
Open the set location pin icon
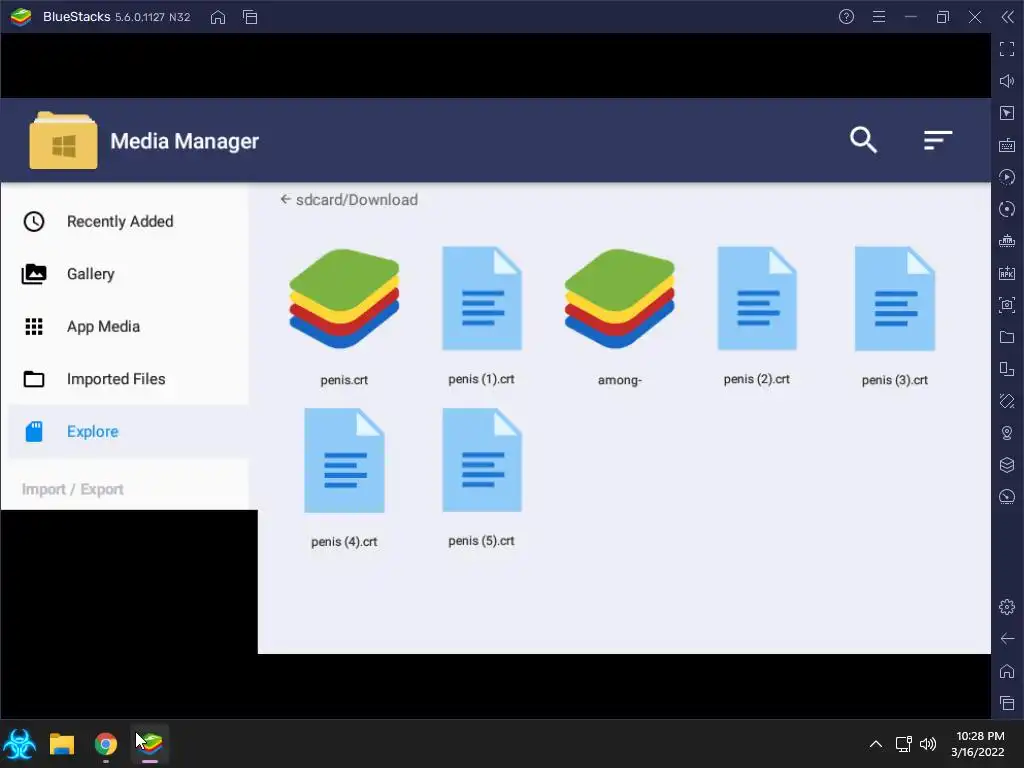click(x=1007, y=433)
